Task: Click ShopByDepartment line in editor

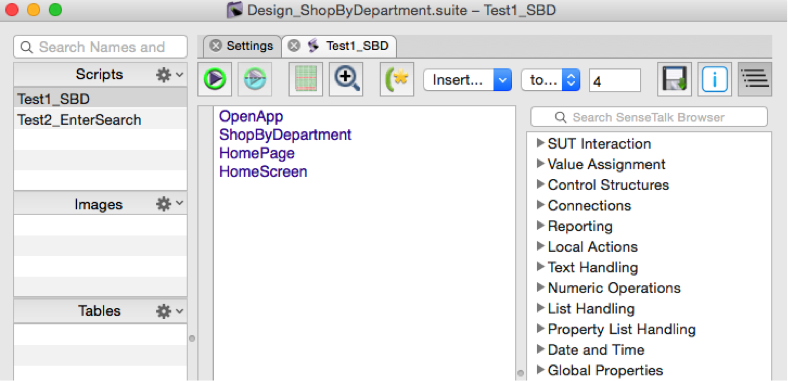Action: [285, 135]
